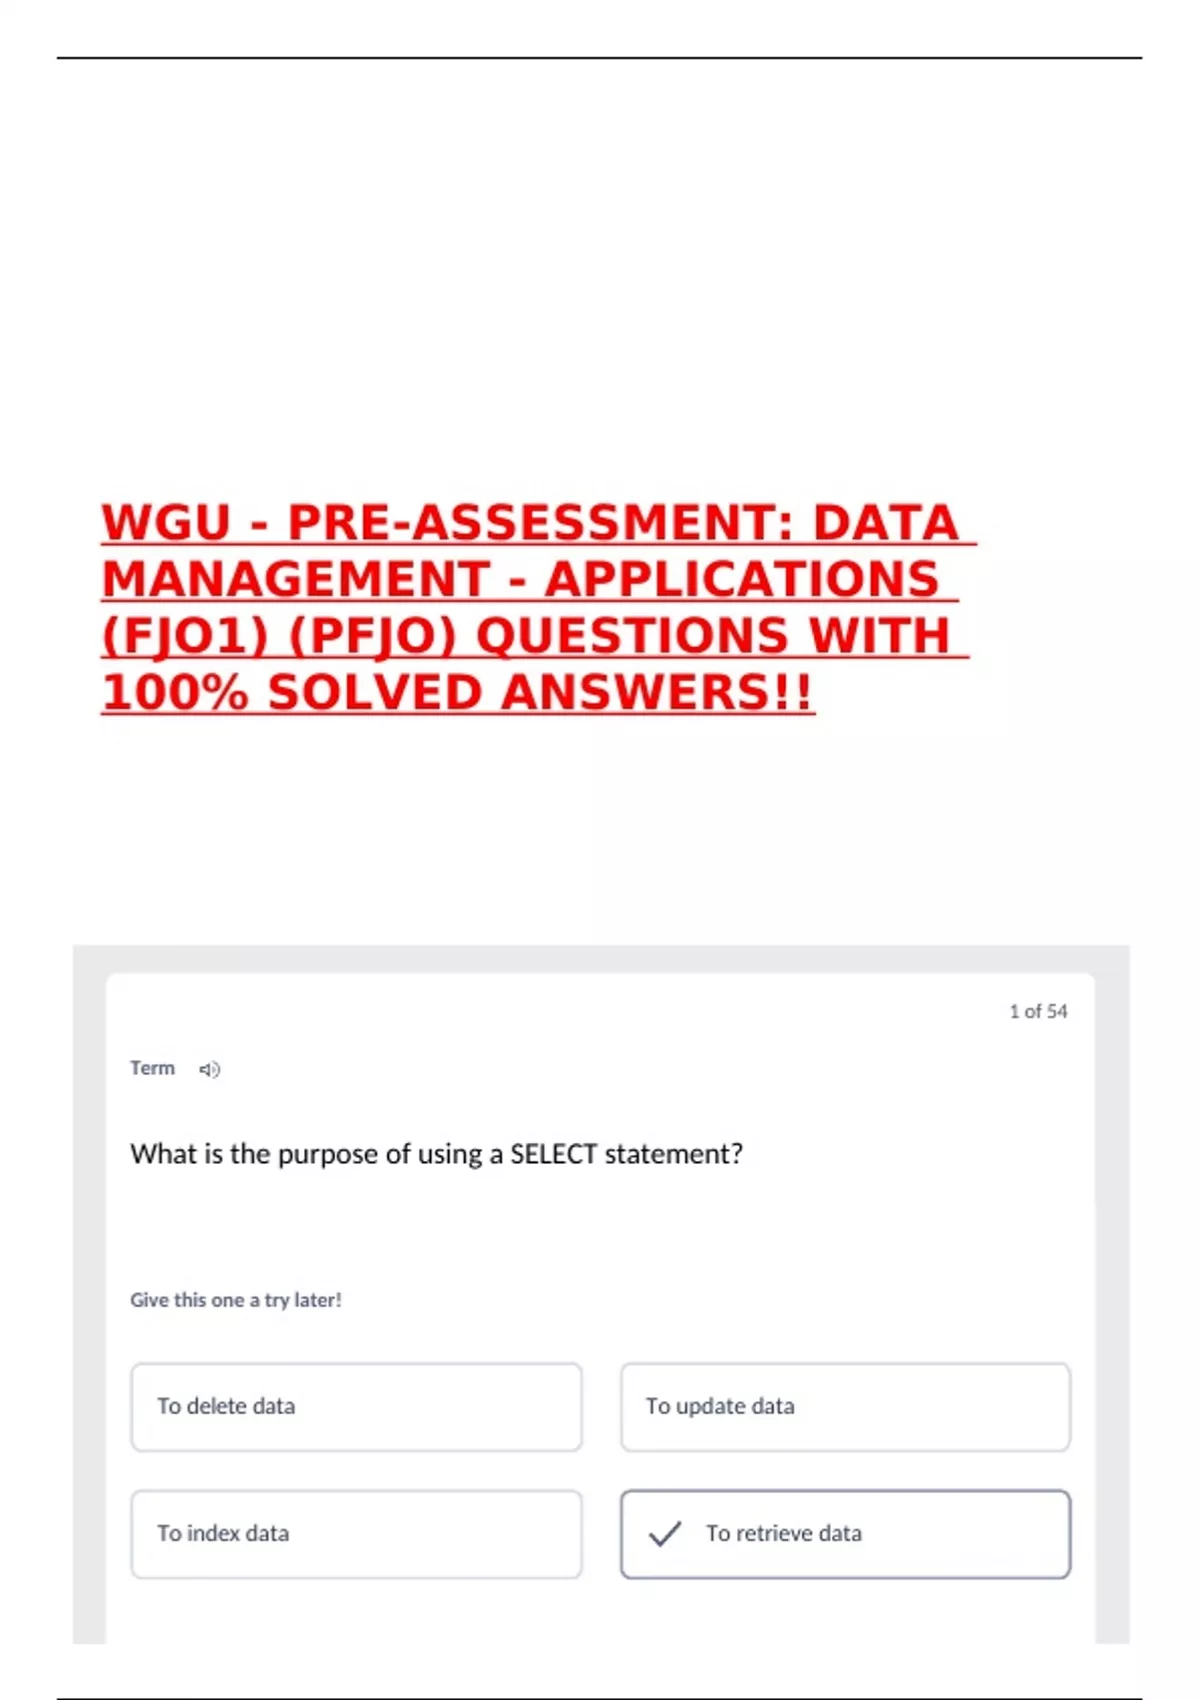Select the "To retrieve data" answer text
1200x1700 pixels.
coord(784,1533)
